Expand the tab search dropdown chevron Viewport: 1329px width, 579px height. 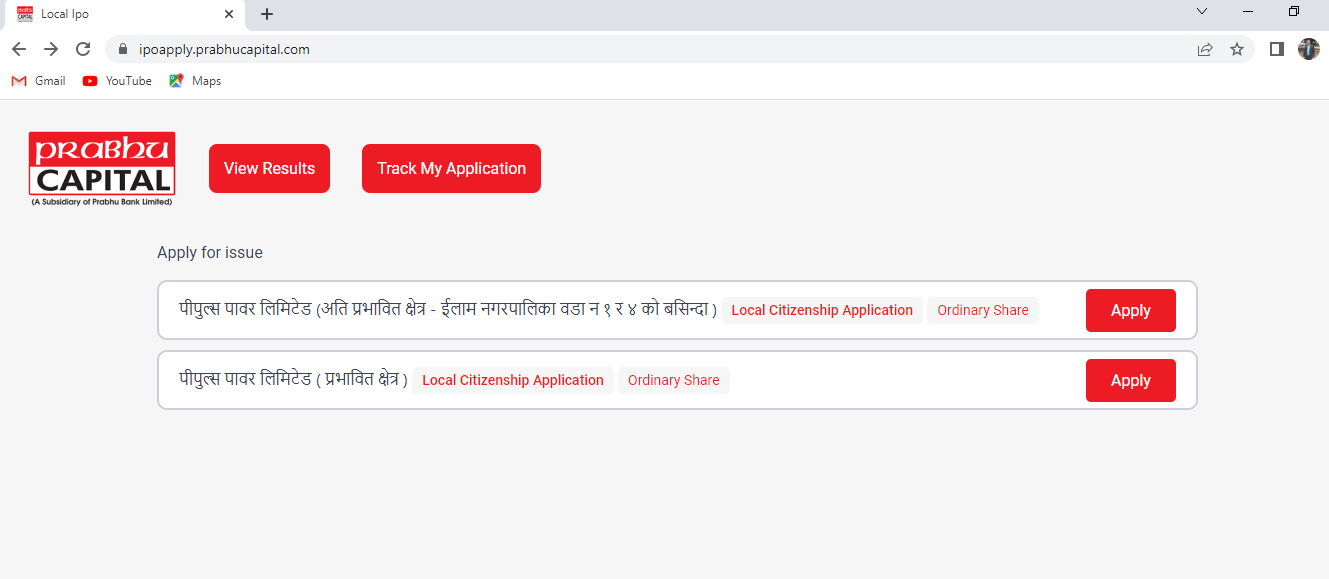pyautogui.click(x=1202, y=12)
